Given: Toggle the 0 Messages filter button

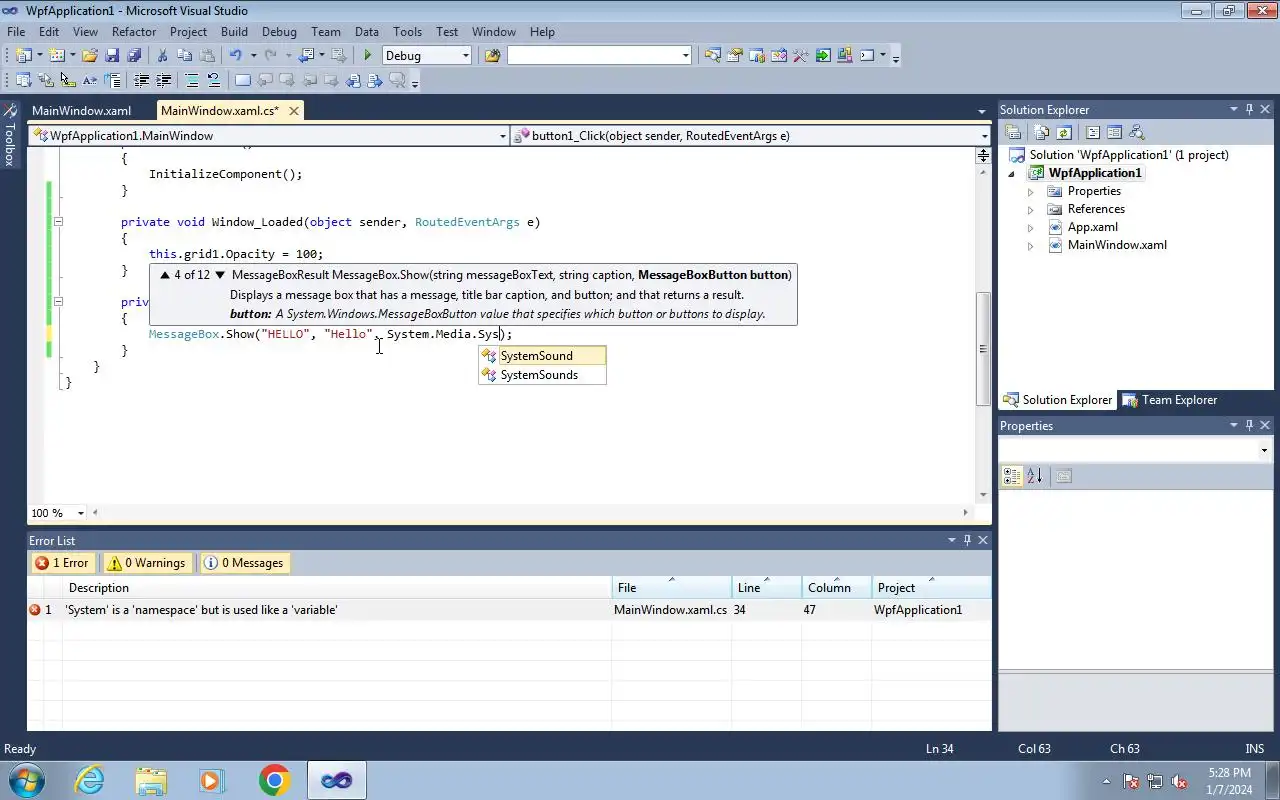Looking at the screenshot, I should click(x=243, y=563).
